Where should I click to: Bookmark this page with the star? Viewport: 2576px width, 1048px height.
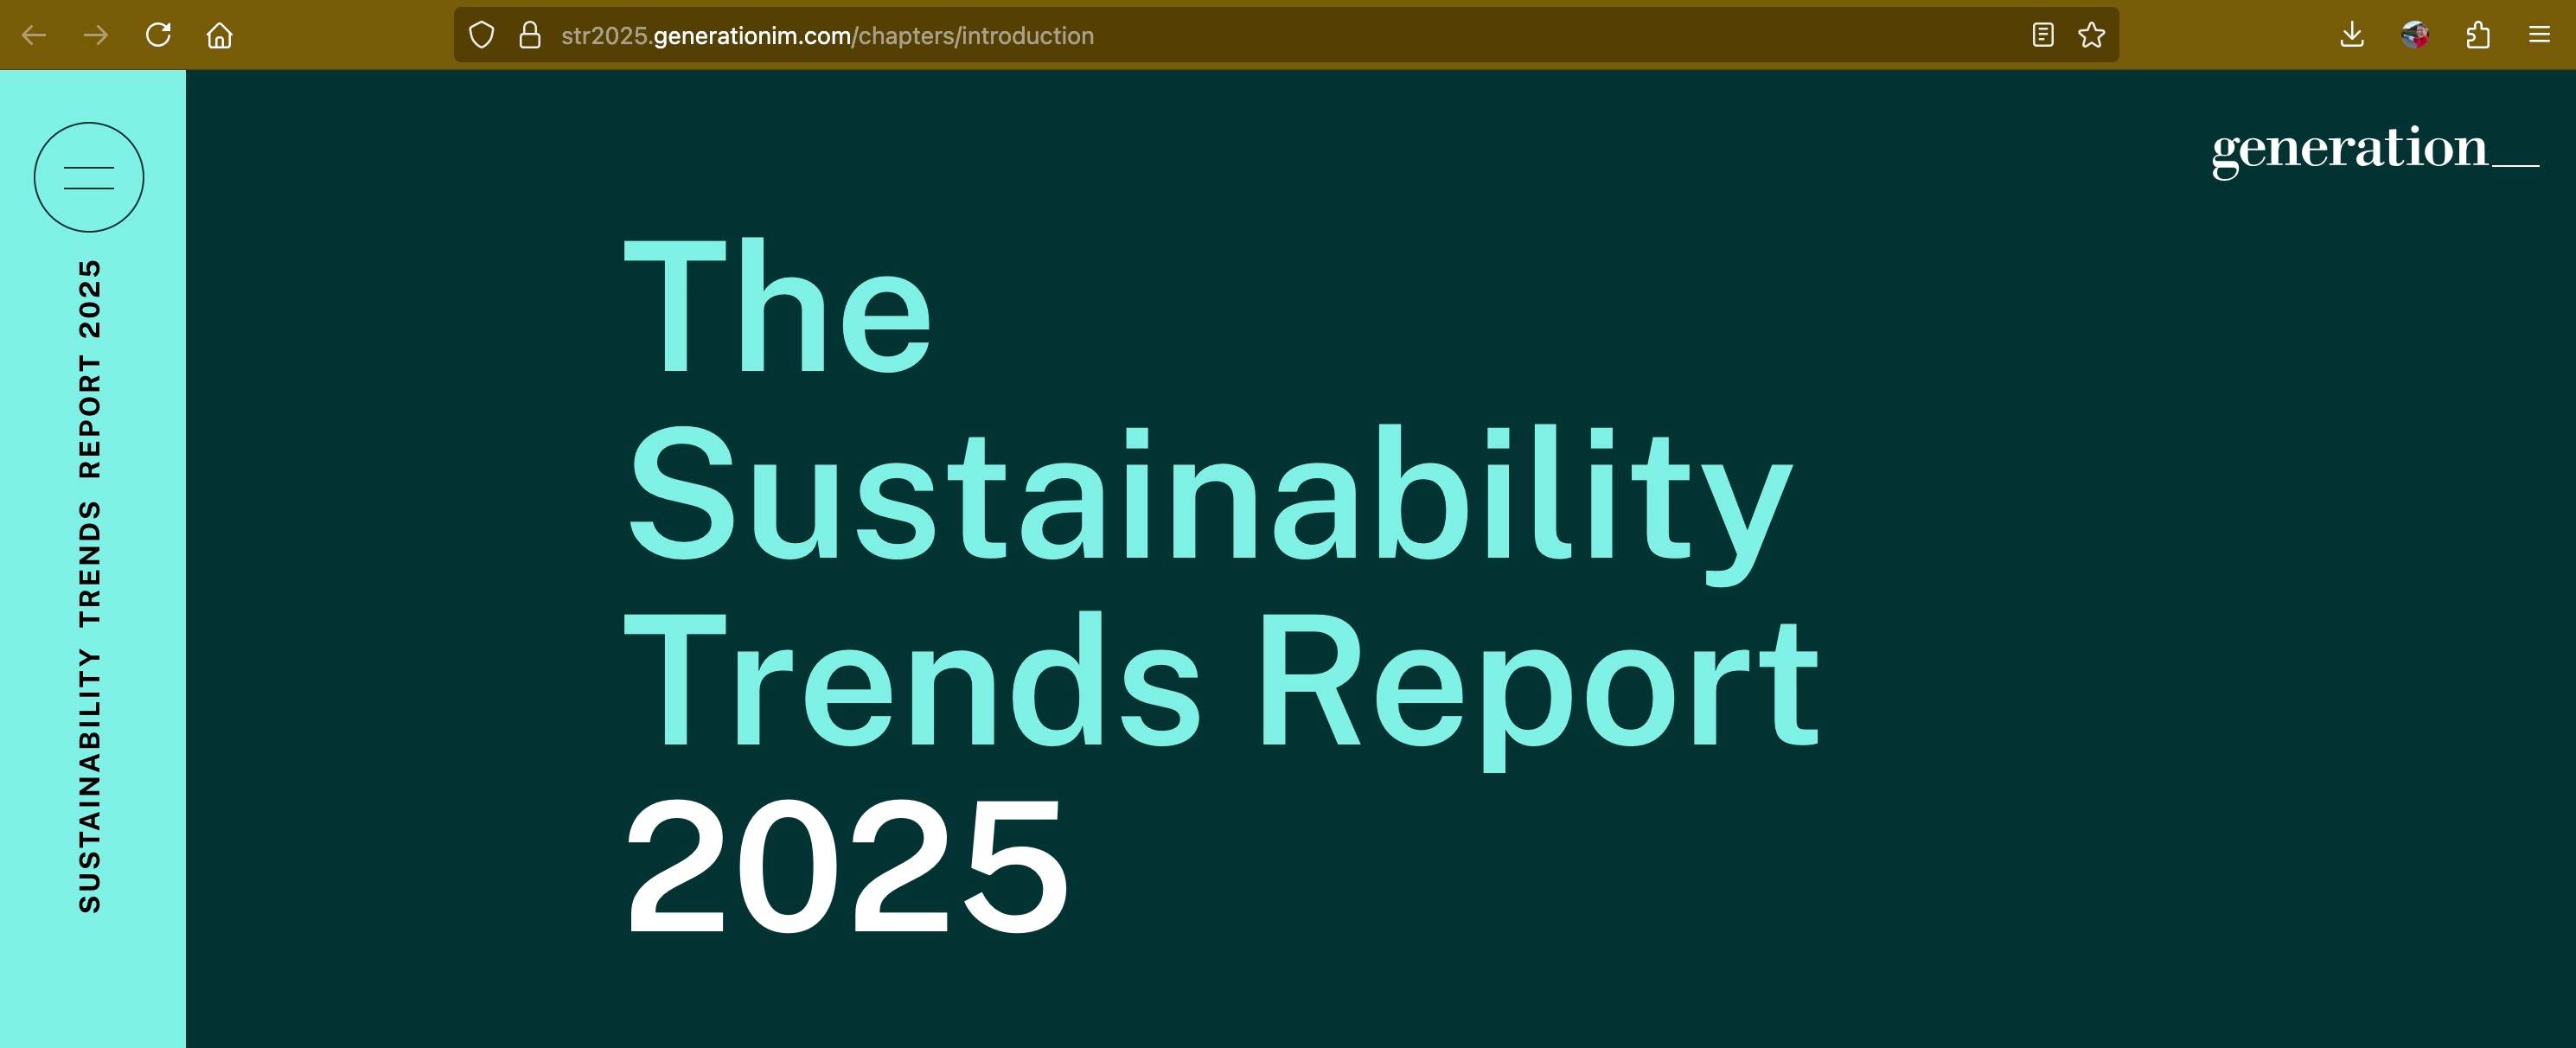[2092, 36]
